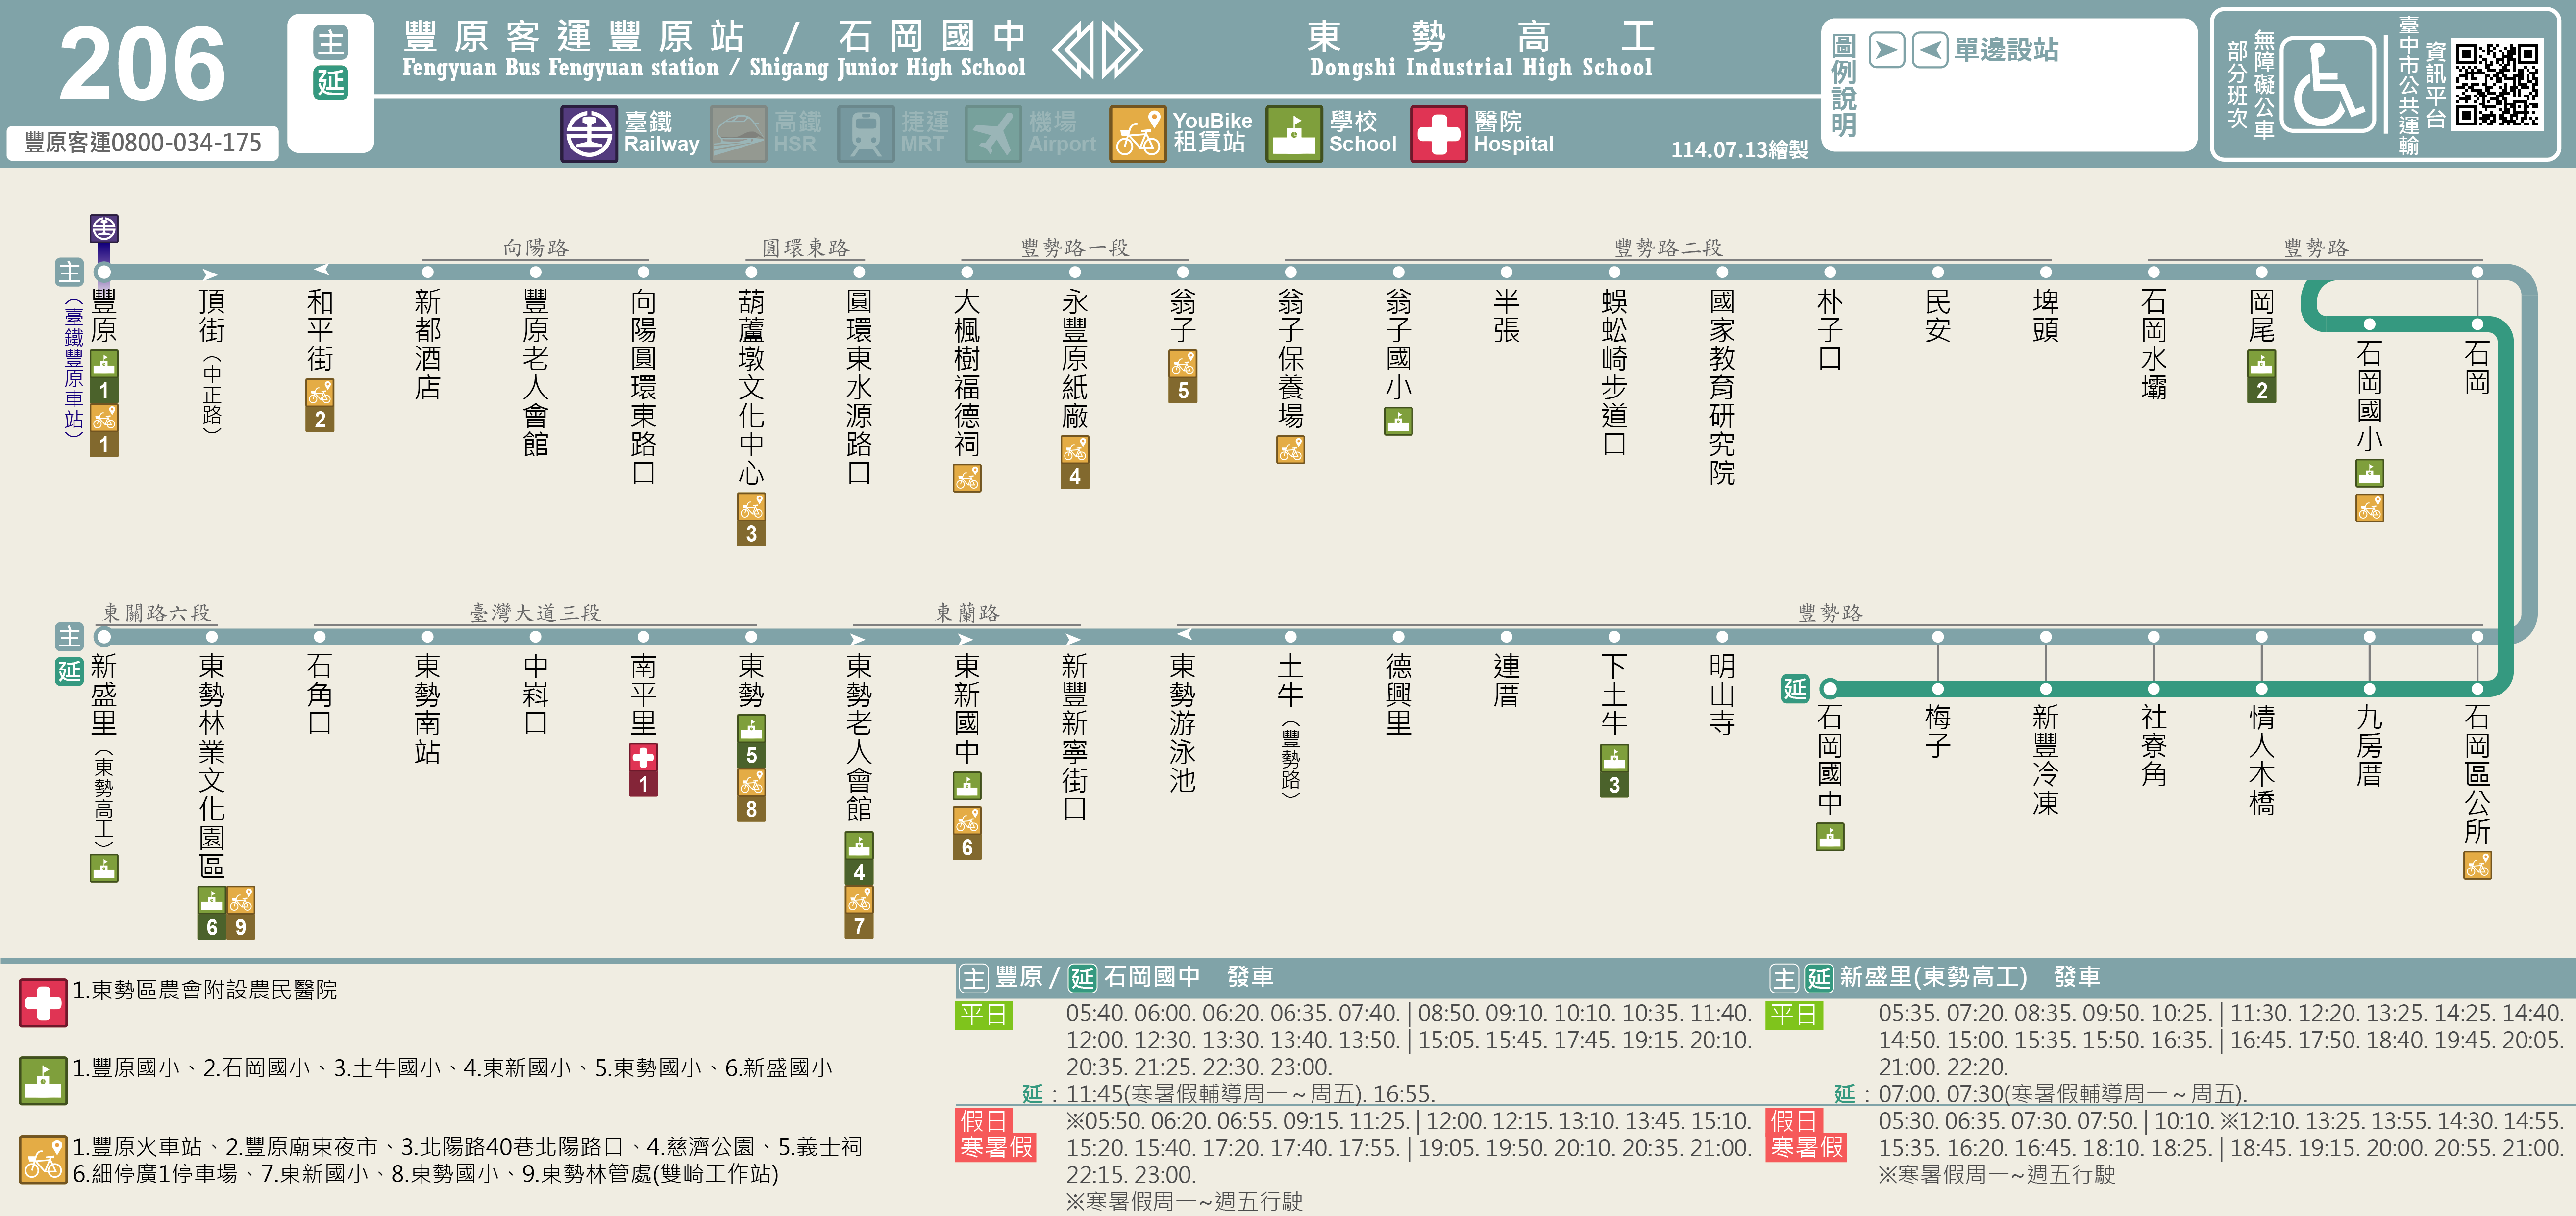Click the railway icon above 豐原 stop
Image resolution: width=2576 pixels, height=1216 pixels.
click(x=104, y=228)
